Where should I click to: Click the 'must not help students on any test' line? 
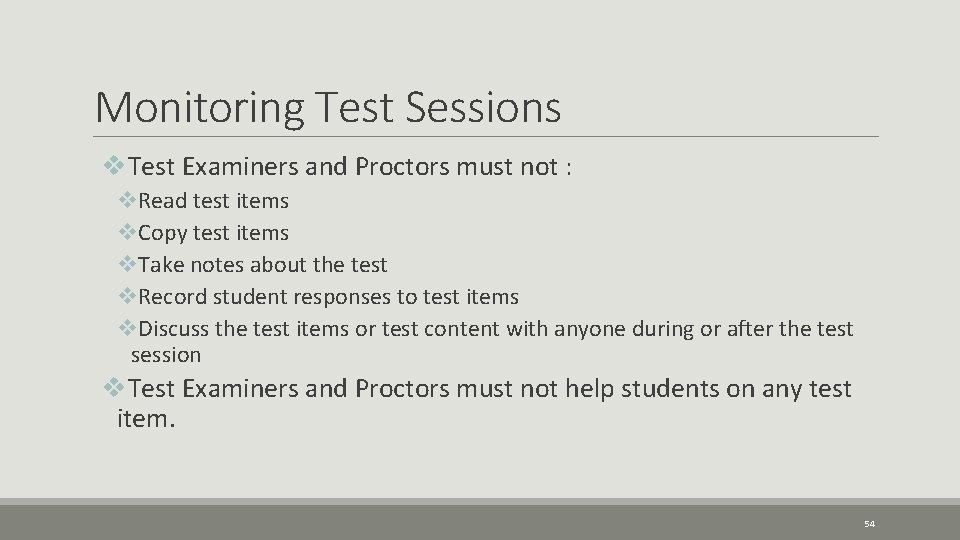point(490,388)
